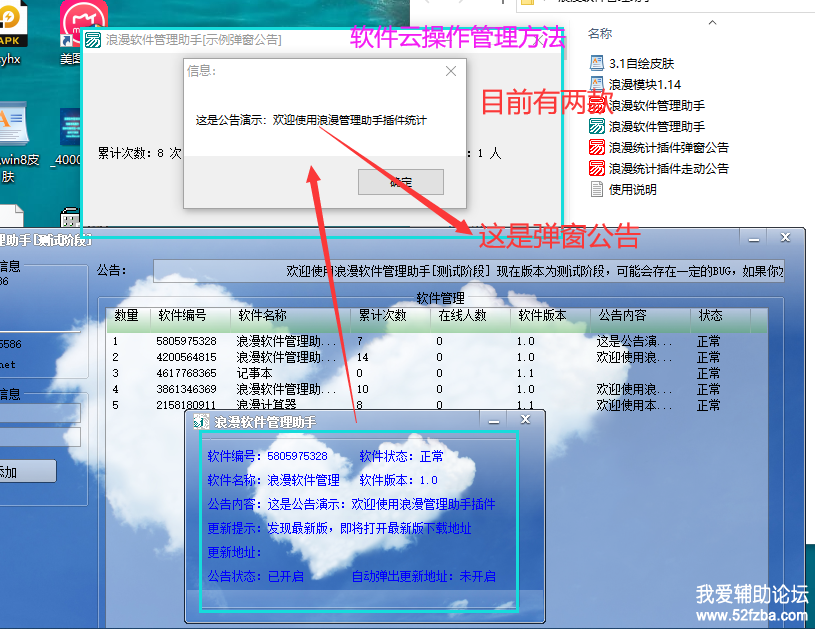Open the 浪漫模块1.14 file icon
Viewport: 815px width, 629px height.
tap(597, 84)
